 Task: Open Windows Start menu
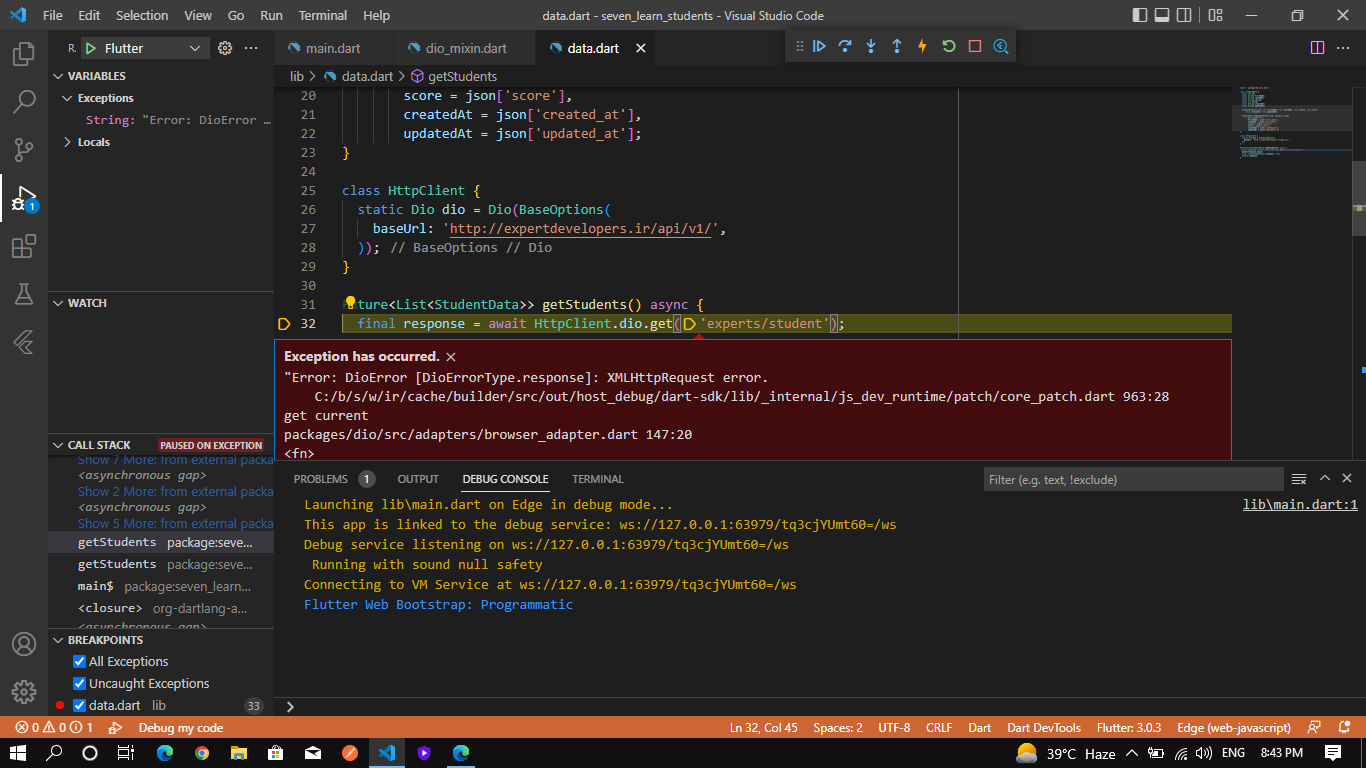click(18, 753)
